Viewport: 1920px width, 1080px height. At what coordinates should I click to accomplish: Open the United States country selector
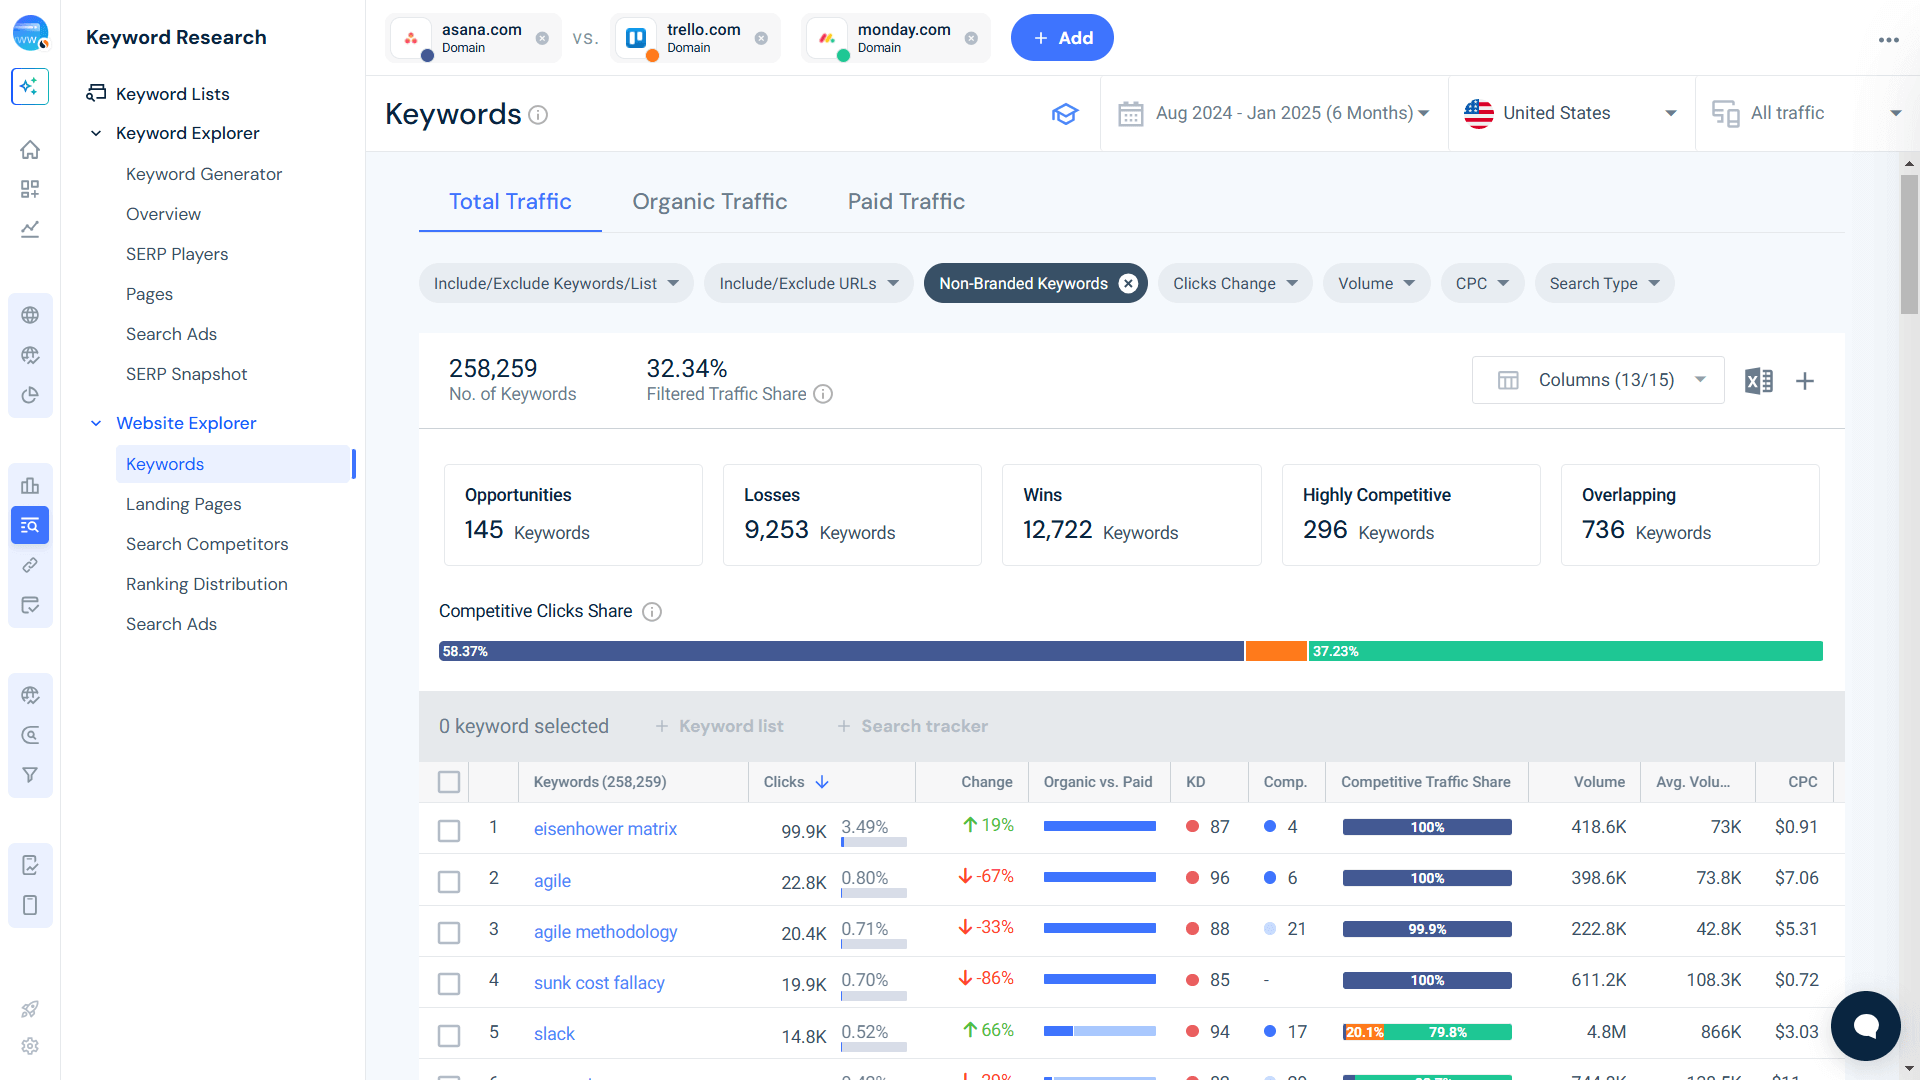tap(1570, 113)
